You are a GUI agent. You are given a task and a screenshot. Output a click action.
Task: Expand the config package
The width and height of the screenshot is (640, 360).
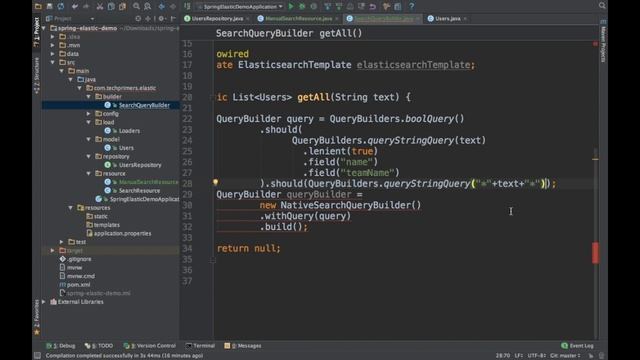89,114
